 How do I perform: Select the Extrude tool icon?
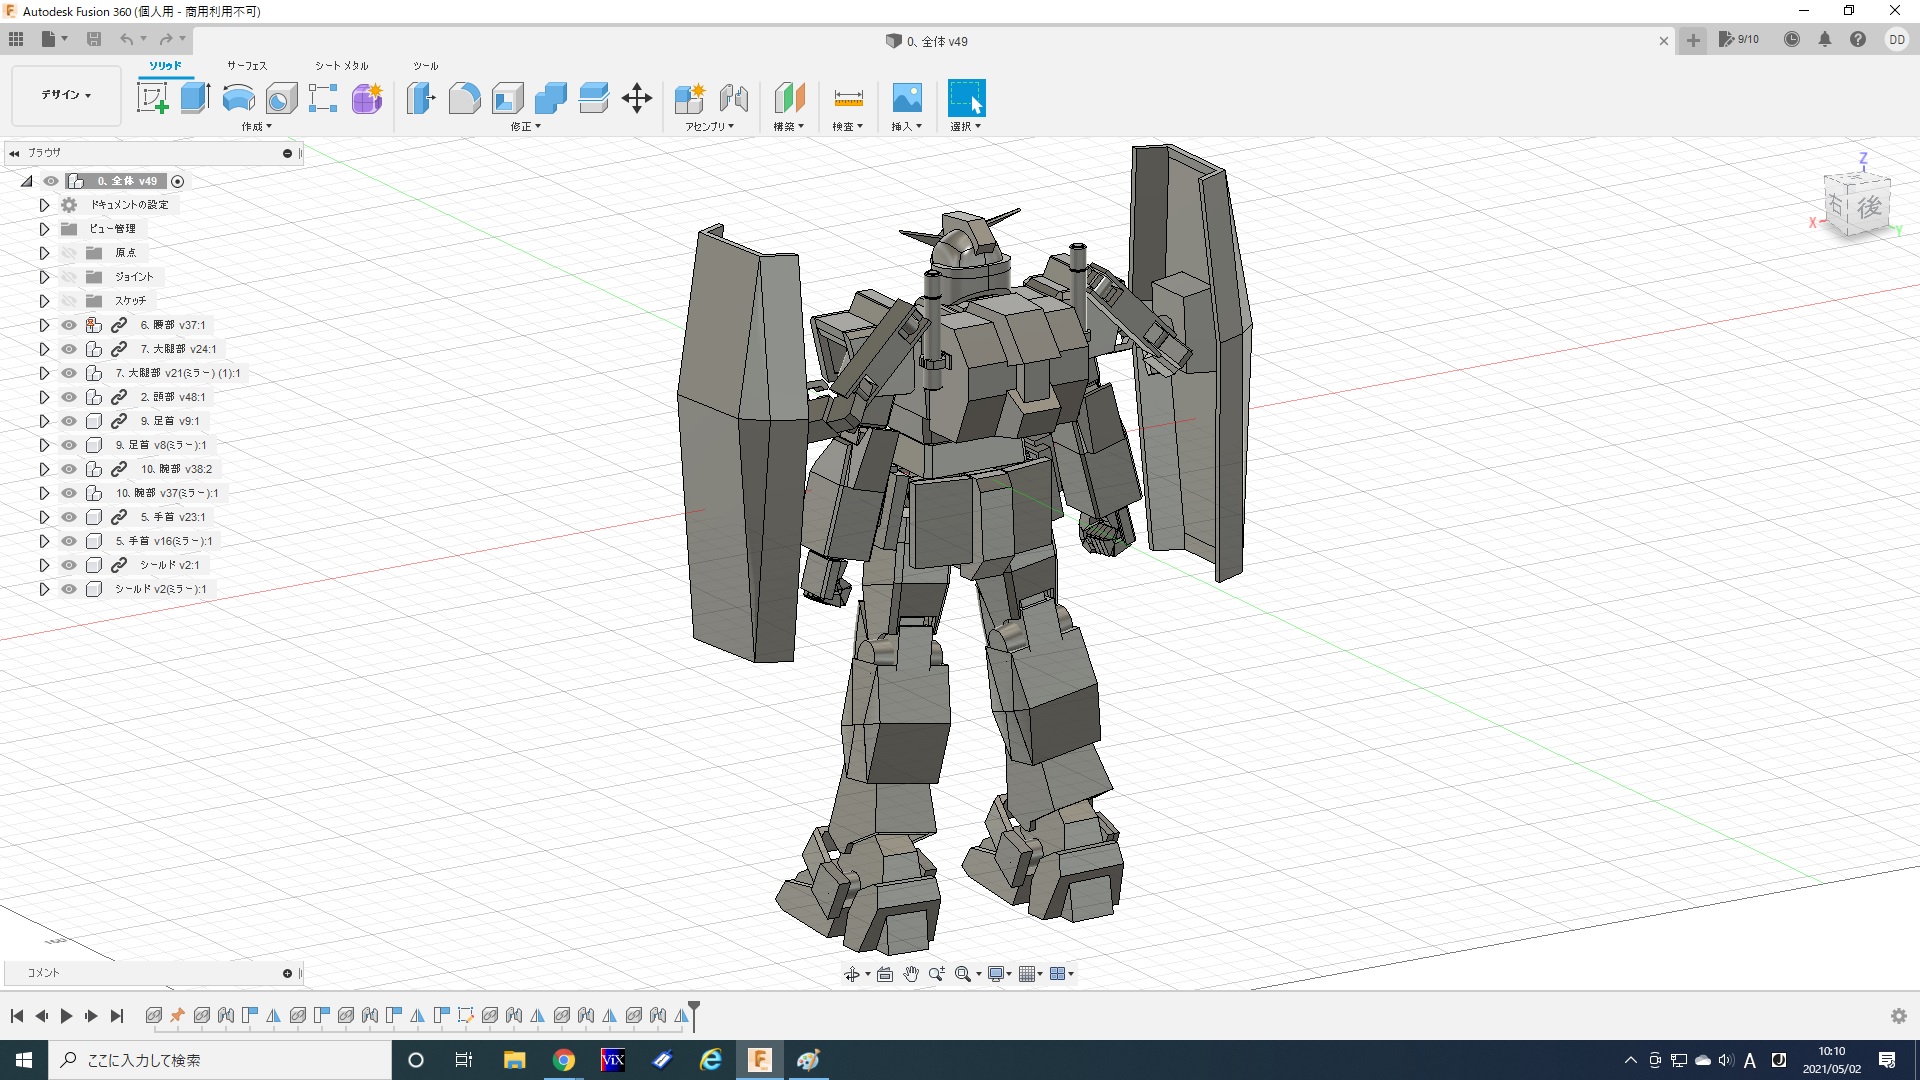coord(195,98)
